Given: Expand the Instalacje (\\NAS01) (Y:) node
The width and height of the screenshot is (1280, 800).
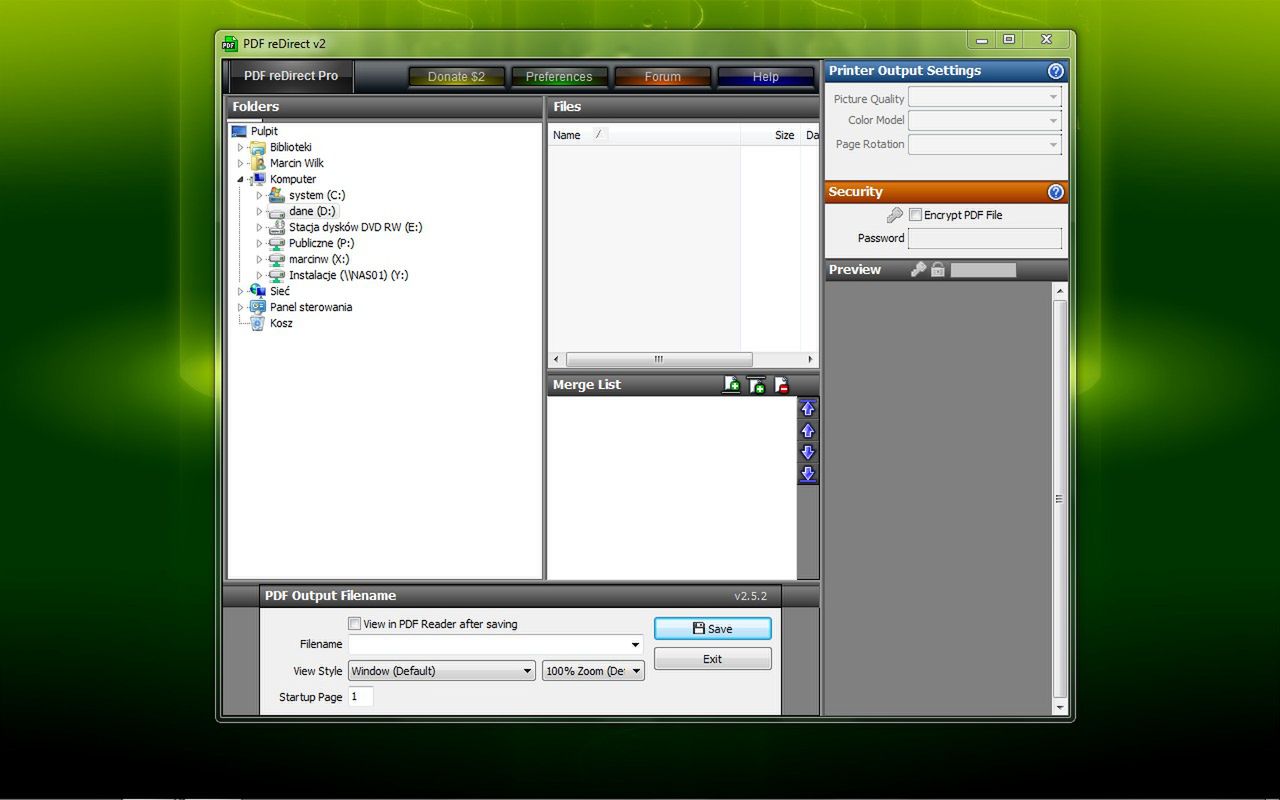Looking at the screenshot, I should coord(259,275).
